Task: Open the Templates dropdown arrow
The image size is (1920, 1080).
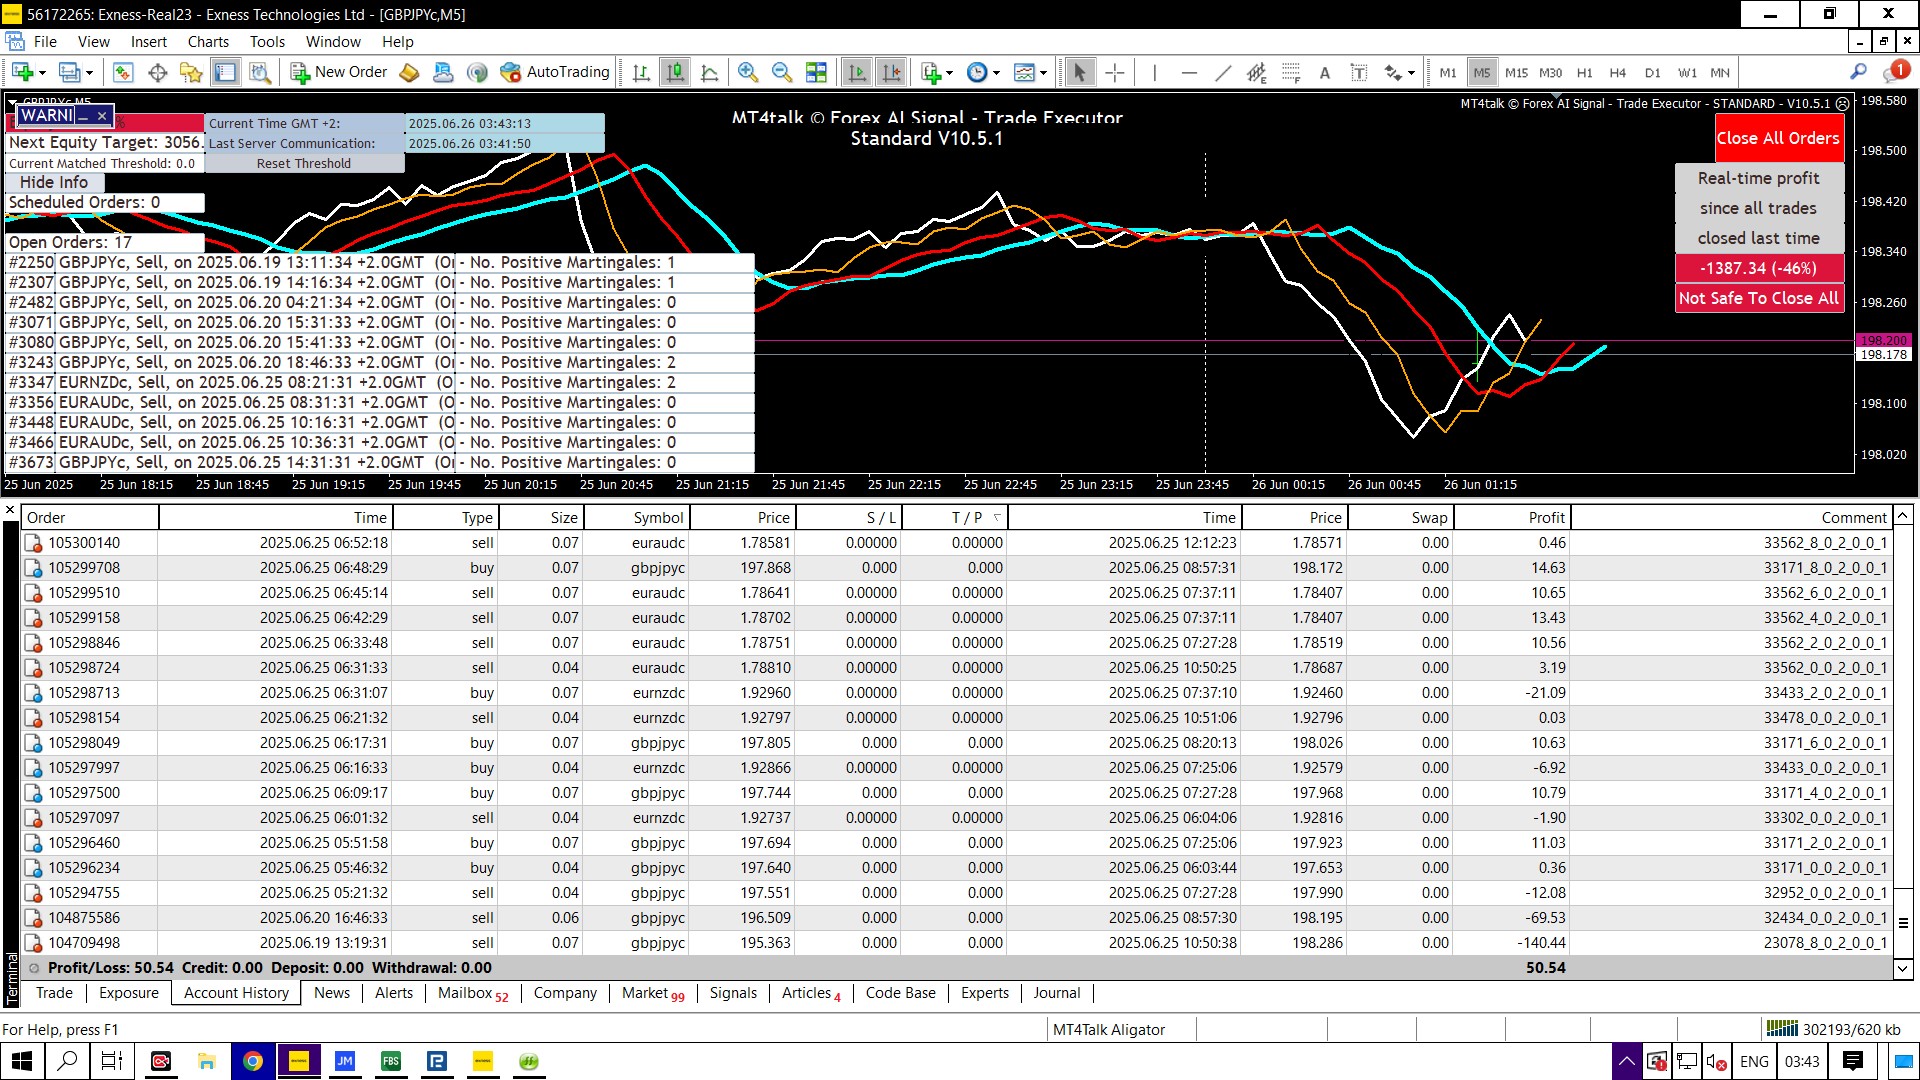Action: click(1043, 72)
